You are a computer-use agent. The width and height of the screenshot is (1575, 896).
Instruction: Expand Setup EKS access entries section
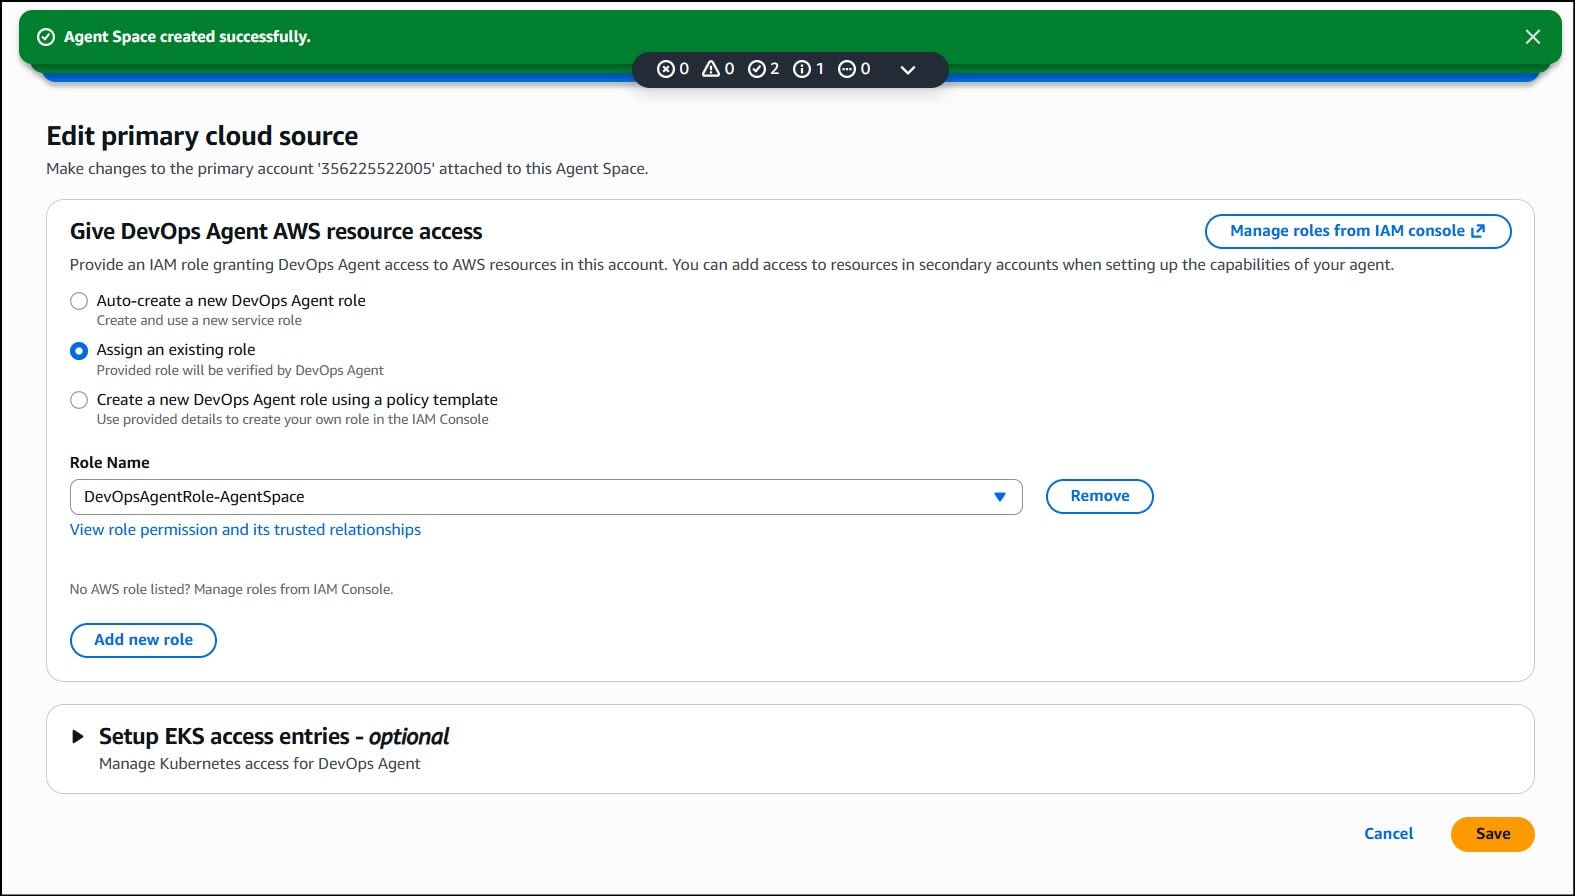click(78, 737)
